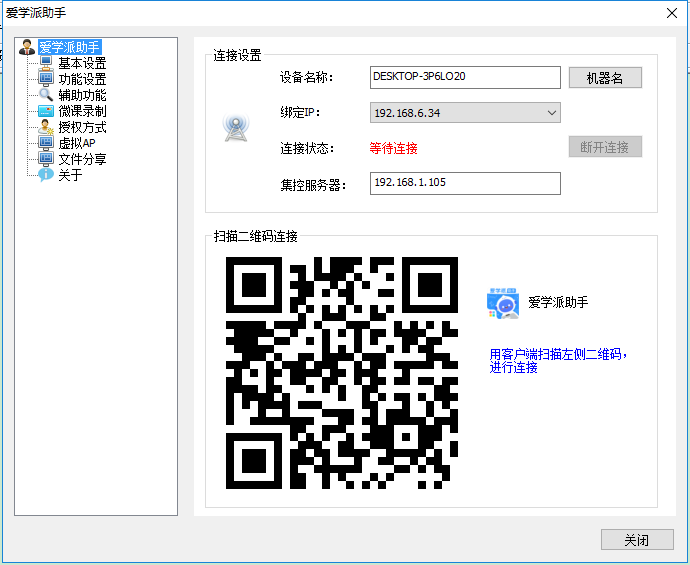Select 授权方式 in the sidebar
Viewport: 690px width, 565px height.
tap(82, 127)
